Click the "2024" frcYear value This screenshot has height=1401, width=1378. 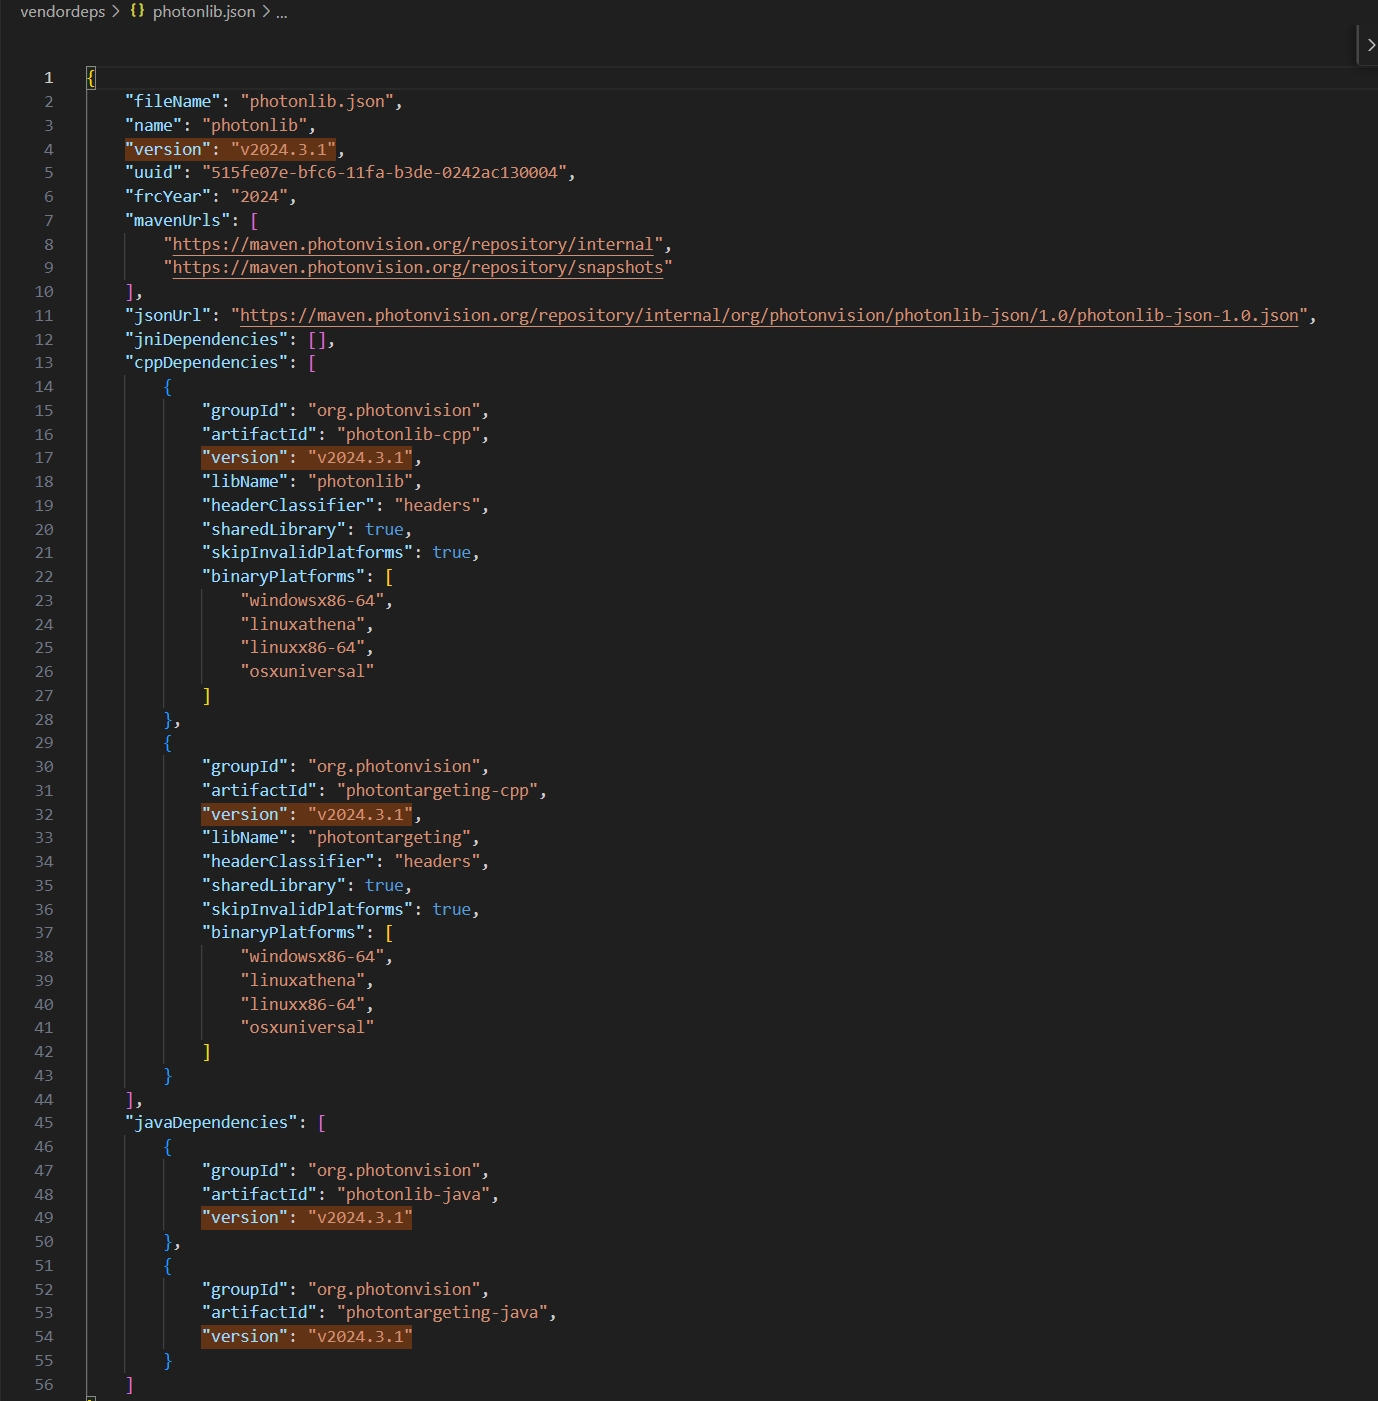[260, 197]
